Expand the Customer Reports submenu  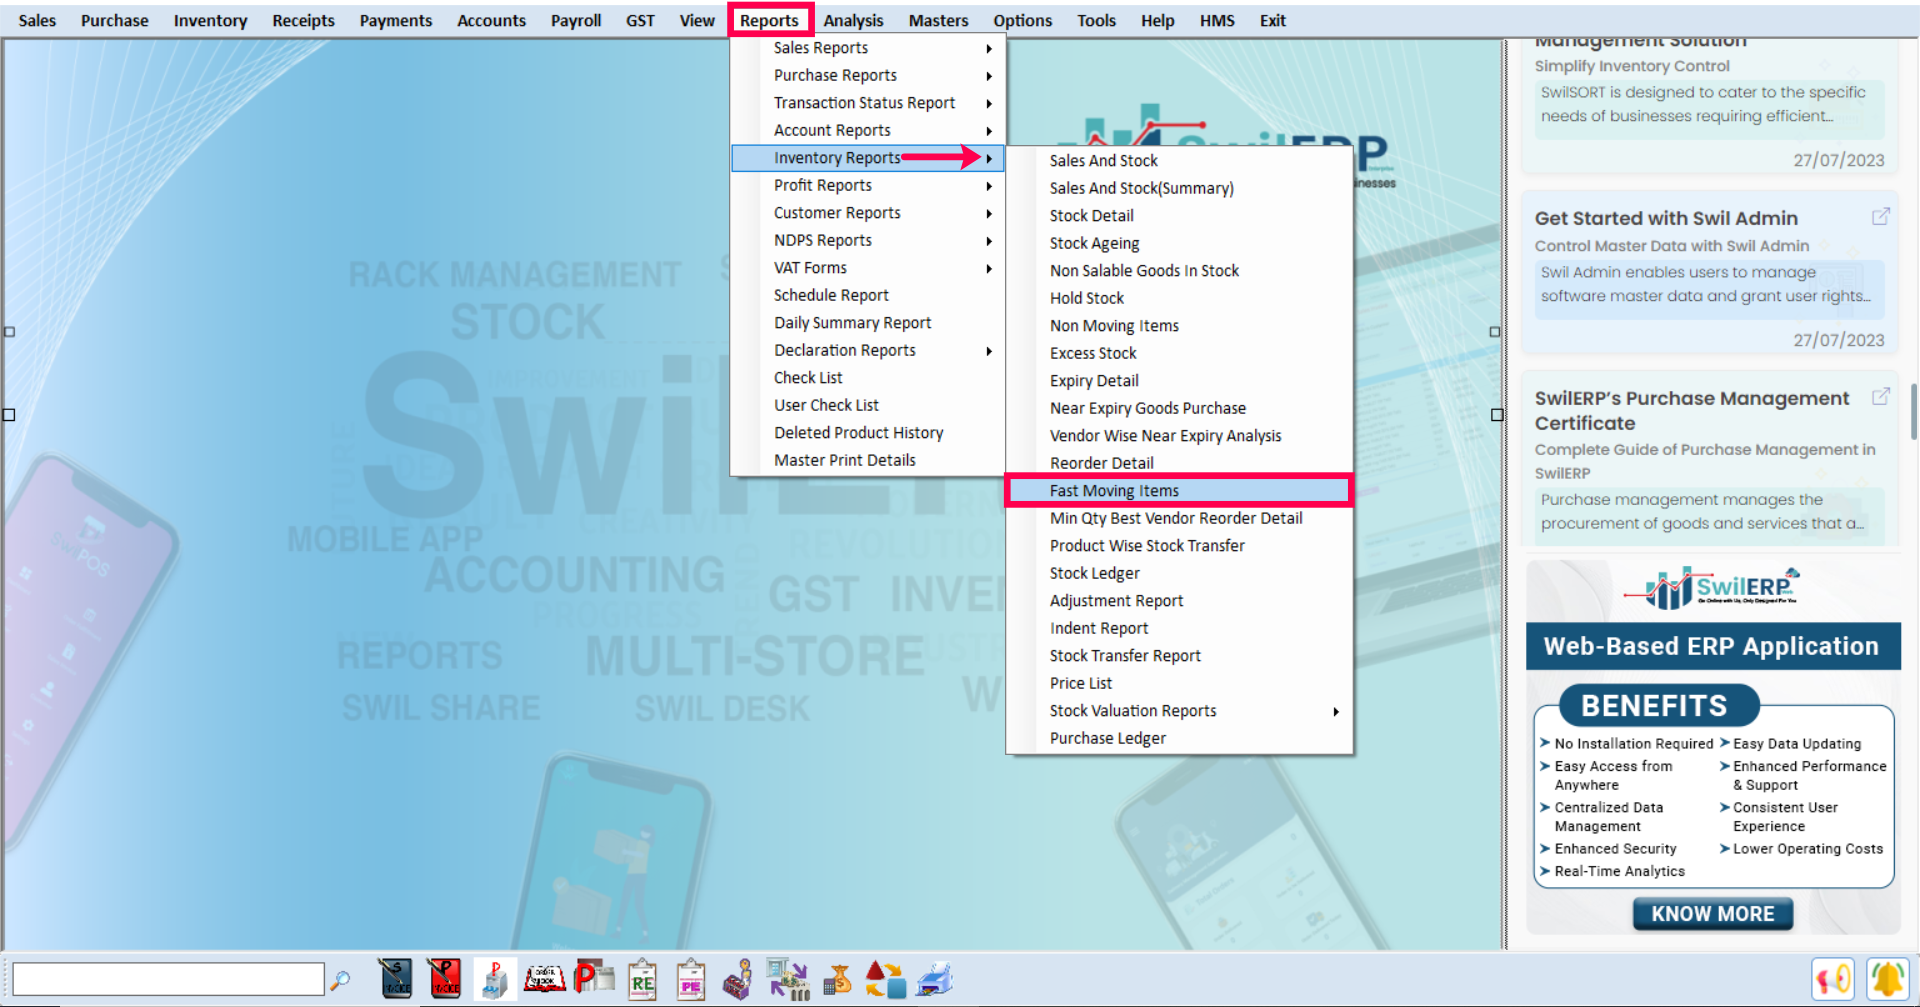tap(868, 213)
